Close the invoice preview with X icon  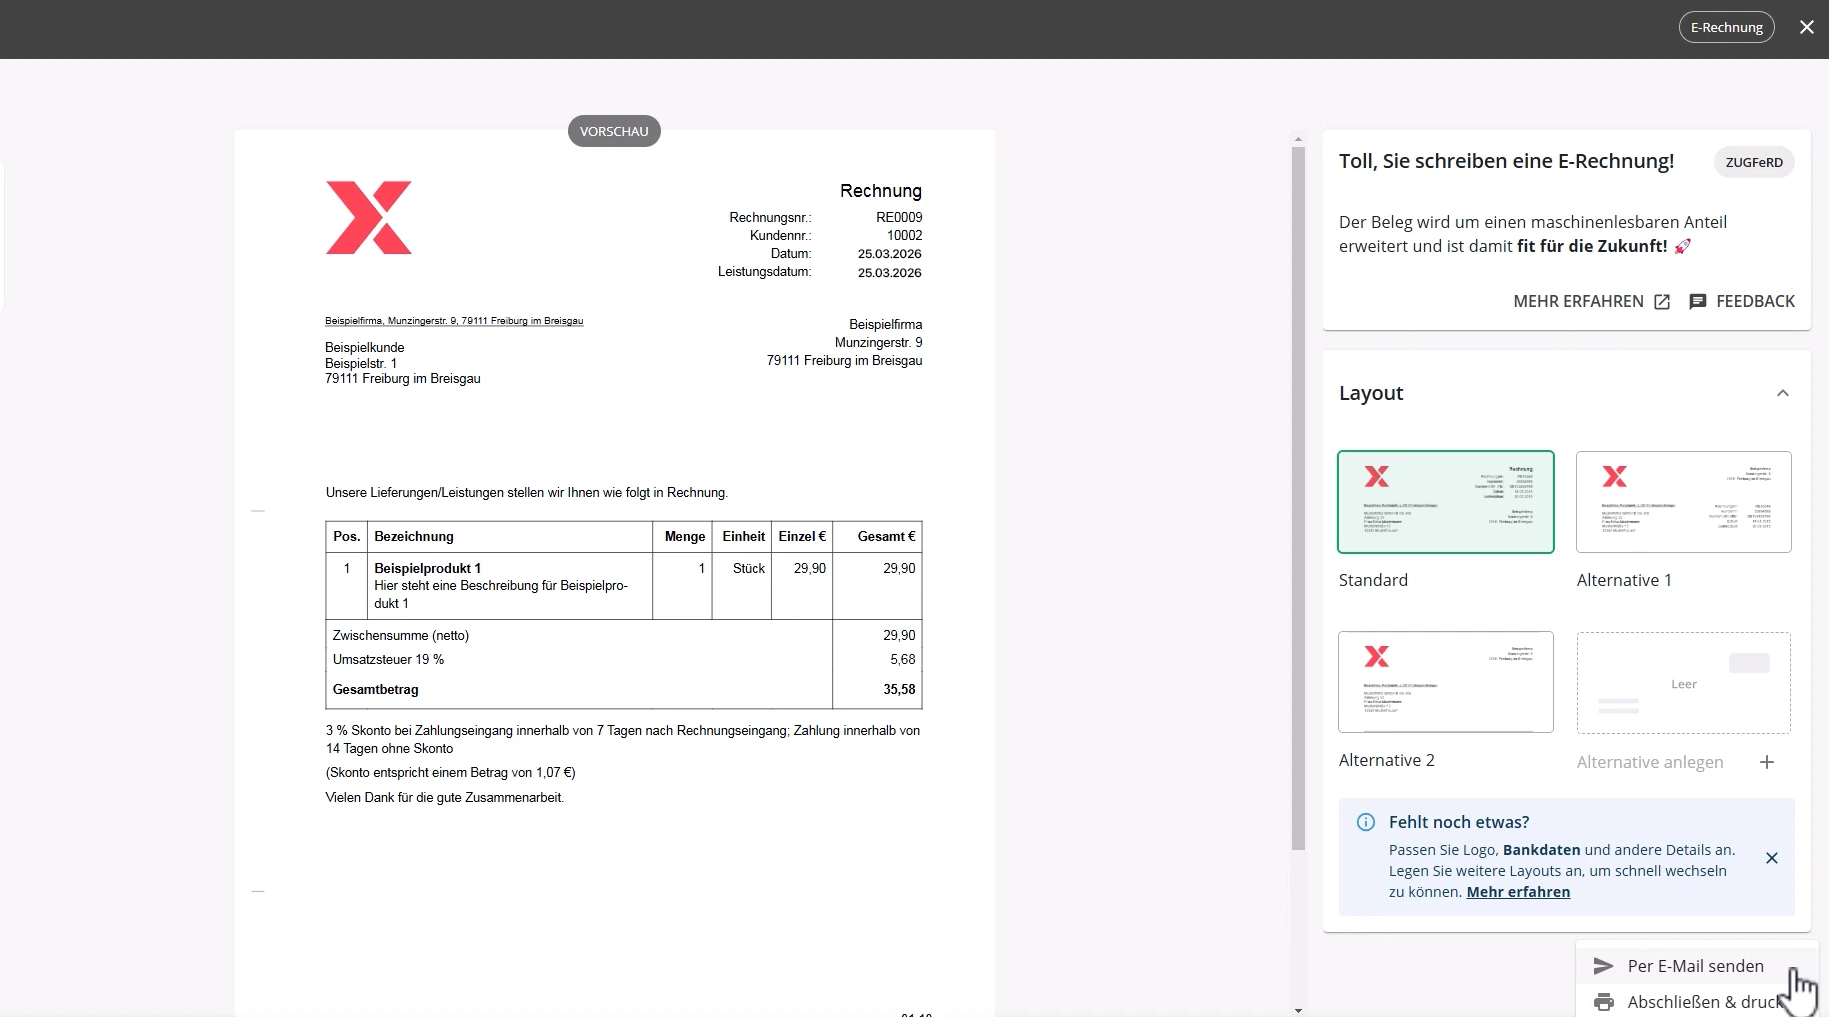click(1806, 27)
